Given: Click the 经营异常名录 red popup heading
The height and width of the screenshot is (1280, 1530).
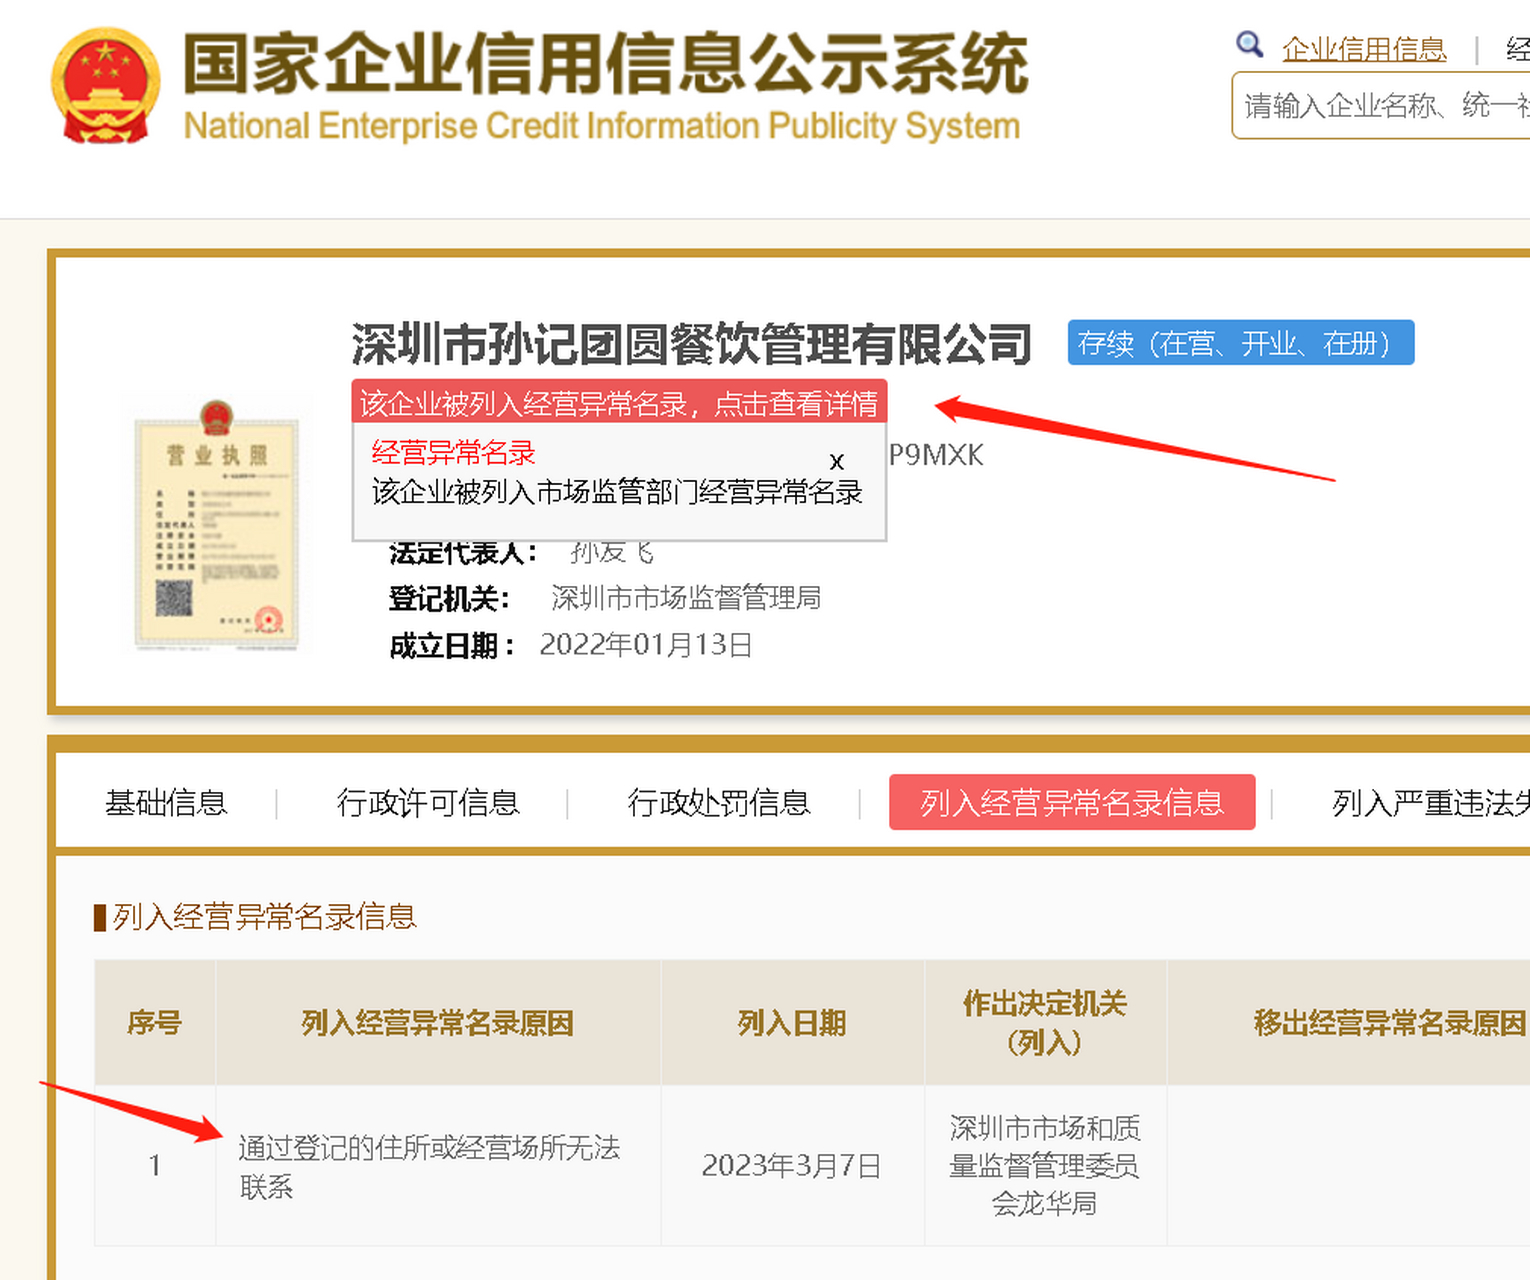Looking at the screenshot, I should coord(454,452).
